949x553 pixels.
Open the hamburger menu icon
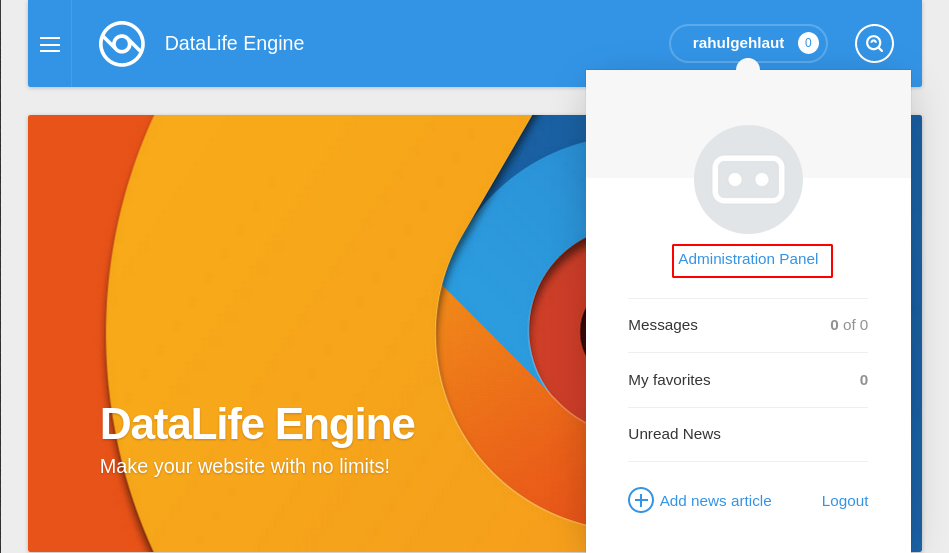[x=50, y=44]
